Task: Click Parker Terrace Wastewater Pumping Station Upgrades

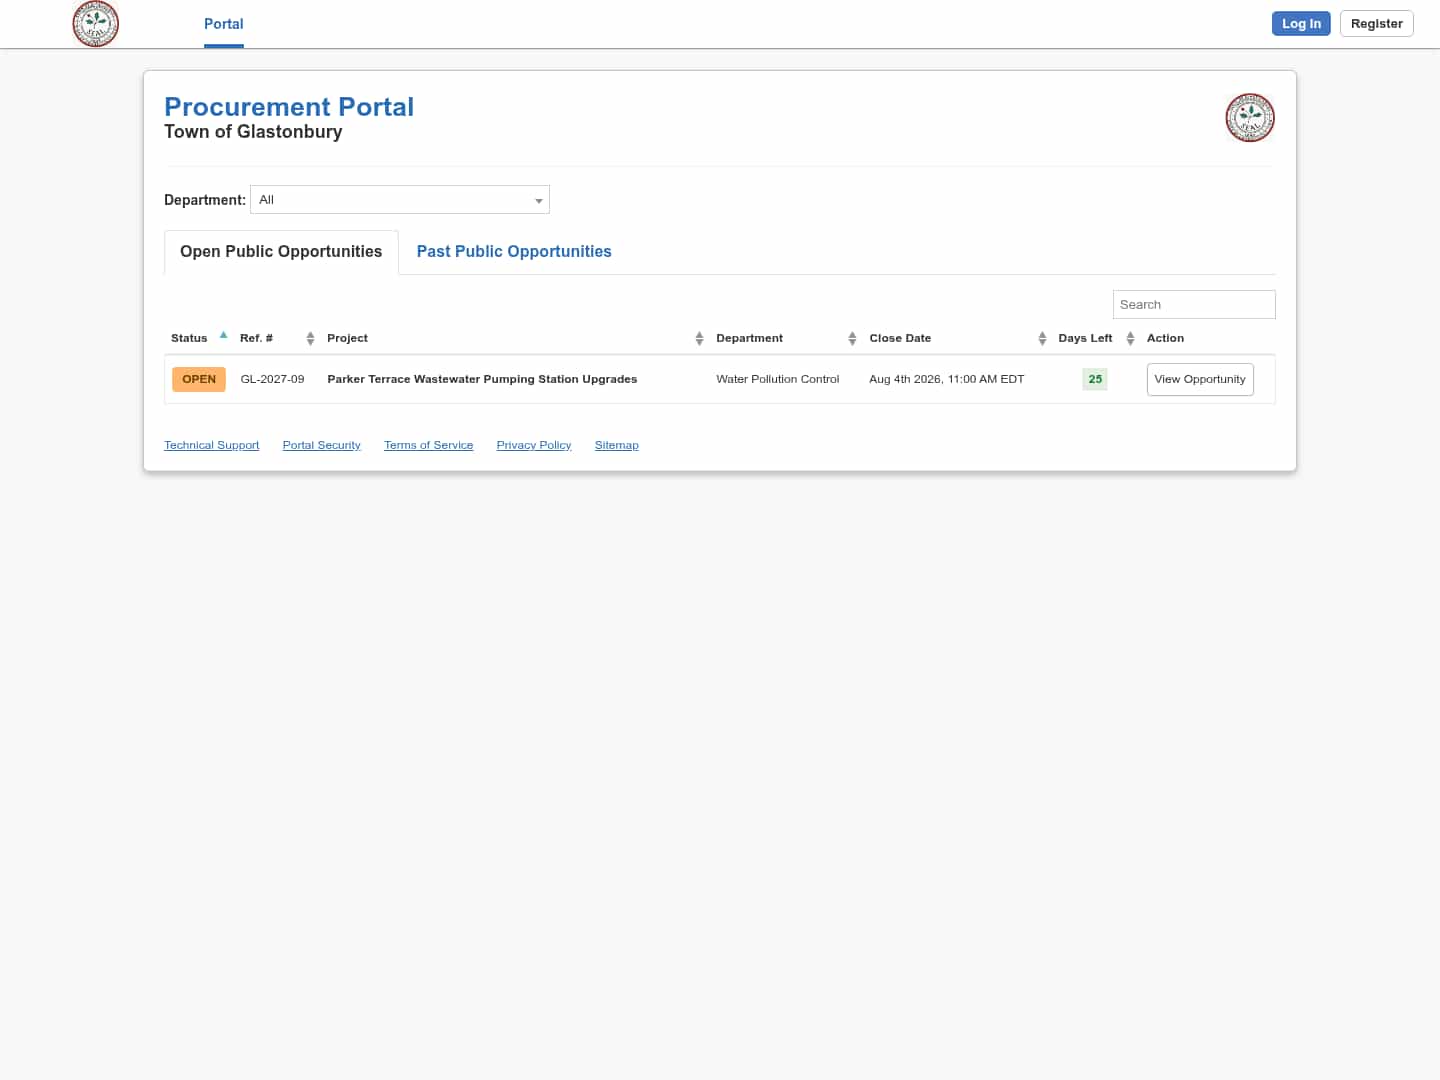Action: click(482, 379)
